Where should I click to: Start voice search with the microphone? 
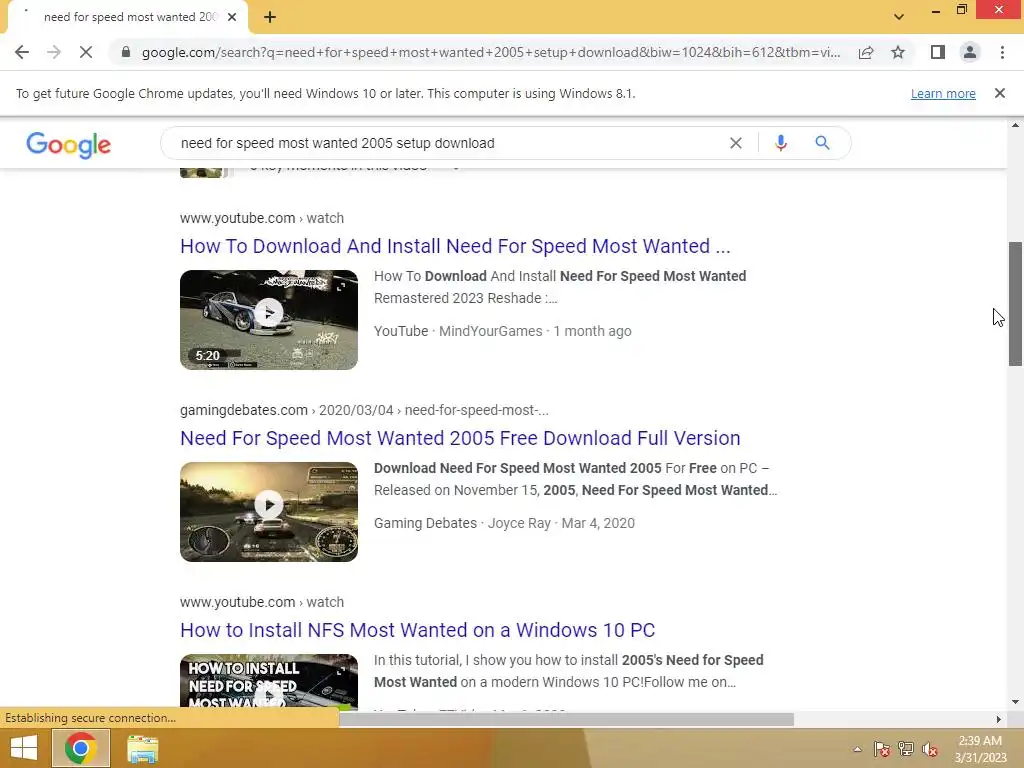pos(780,143)
